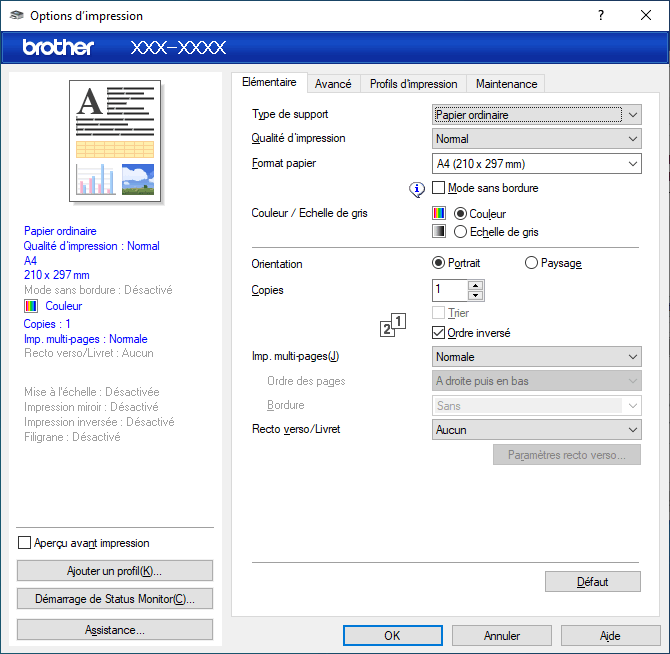Click the color icon next to Couleur
Image resolution: width=670 pixels, height=654 pixels.
[x=439, y=213]
